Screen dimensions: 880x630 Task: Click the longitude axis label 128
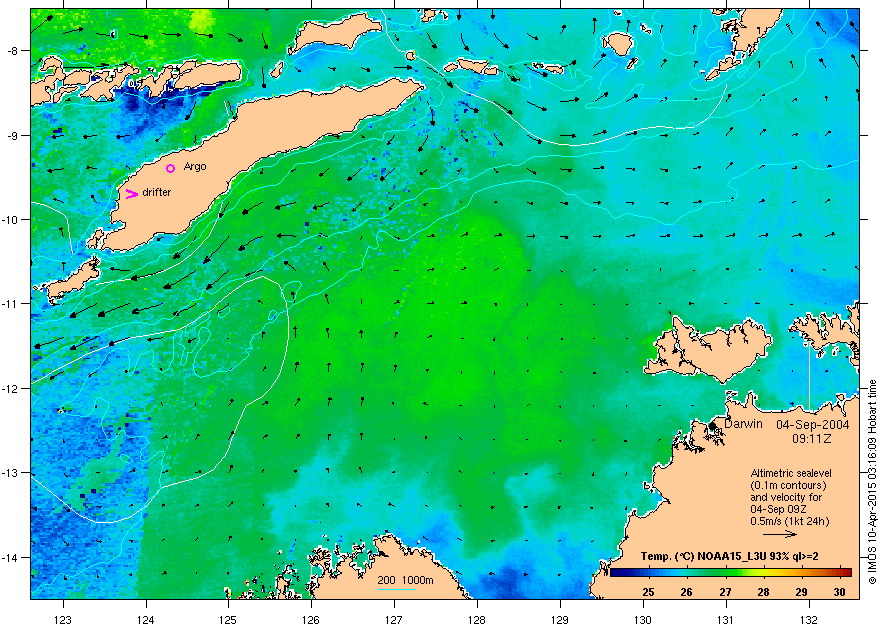(477, 620)
